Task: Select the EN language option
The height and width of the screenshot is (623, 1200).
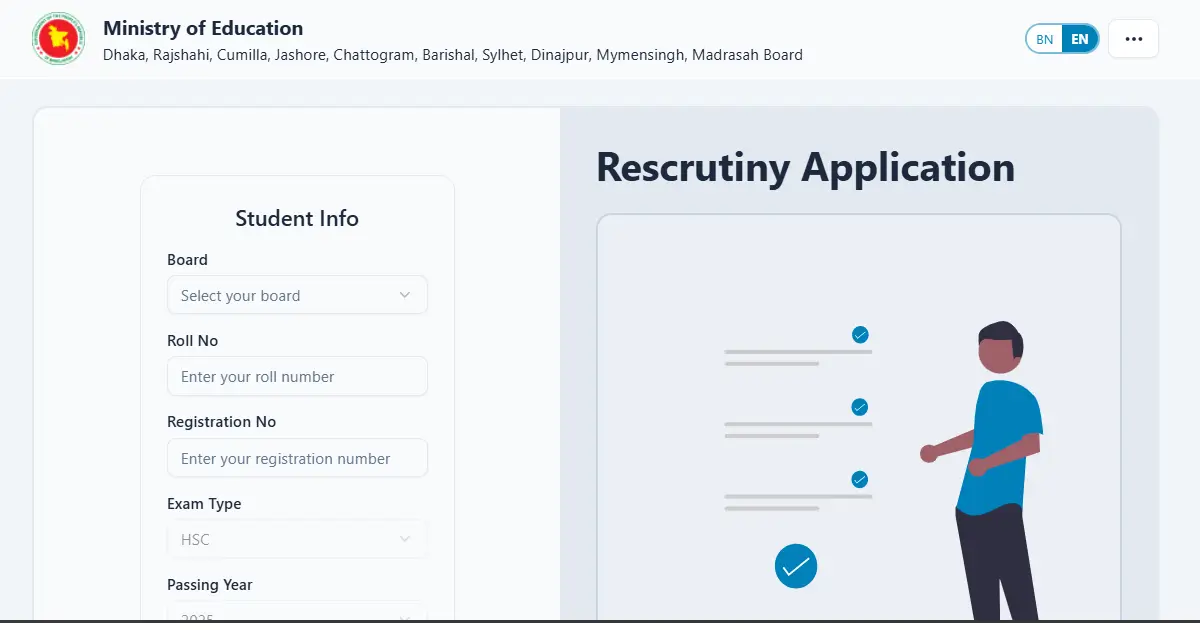Action: pyautogui.click(x=1079, y=39)
